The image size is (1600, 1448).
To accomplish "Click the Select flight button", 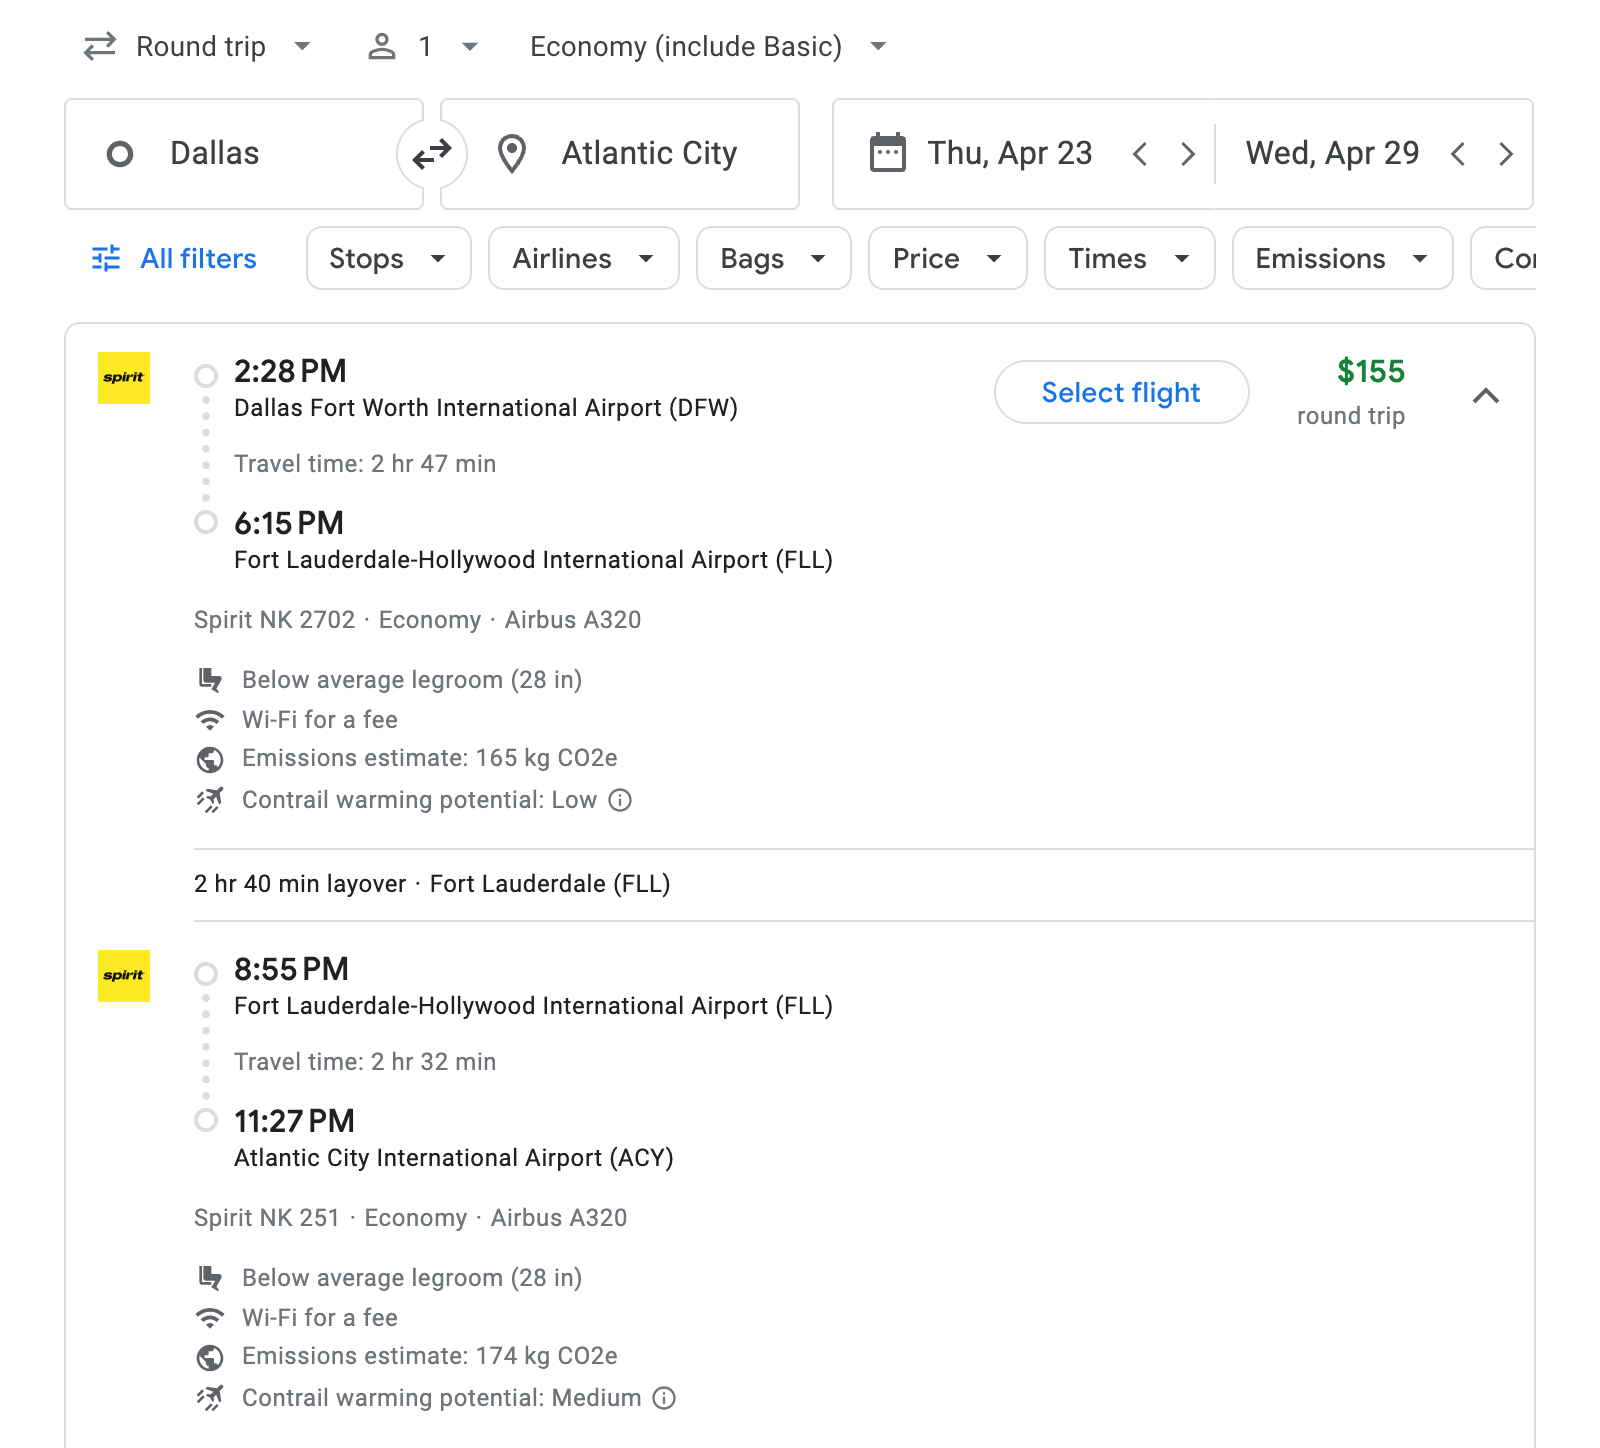I will coord(1120,392).
